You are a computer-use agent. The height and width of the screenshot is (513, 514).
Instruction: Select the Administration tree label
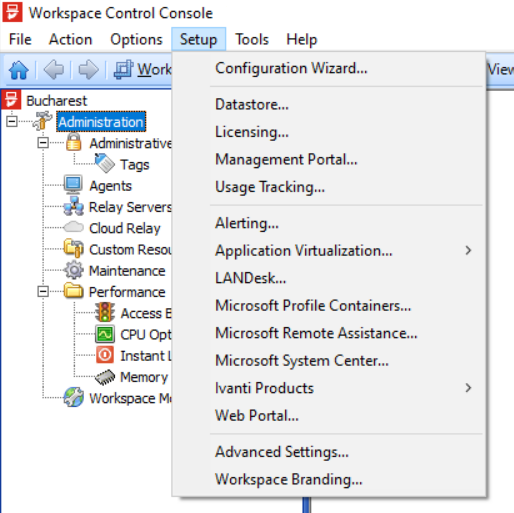101,122
